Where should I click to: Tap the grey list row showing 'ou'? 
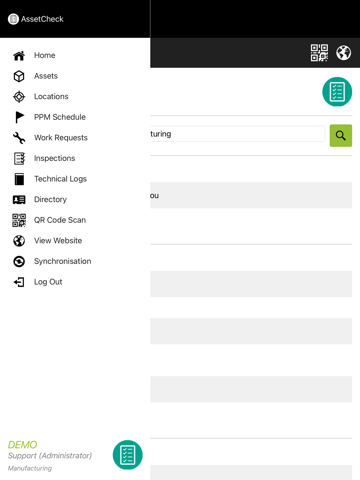click(x=251, y=195)
